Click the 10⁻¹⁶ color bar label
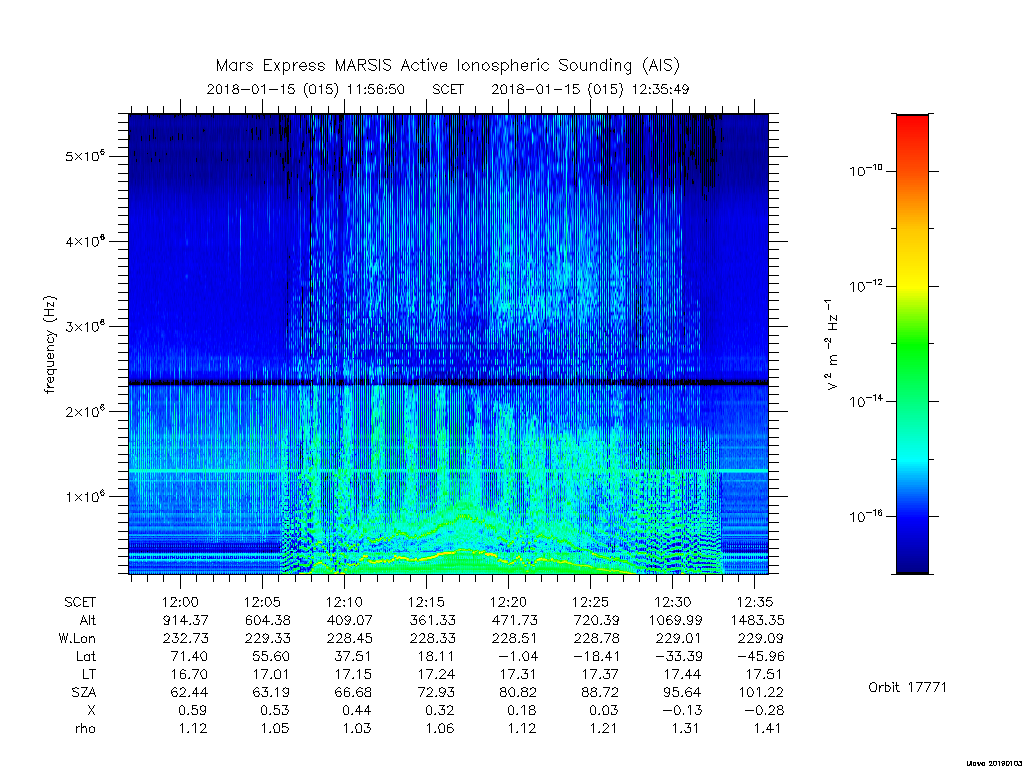Viewport: 1024px width, 768px height. (866, 516)
